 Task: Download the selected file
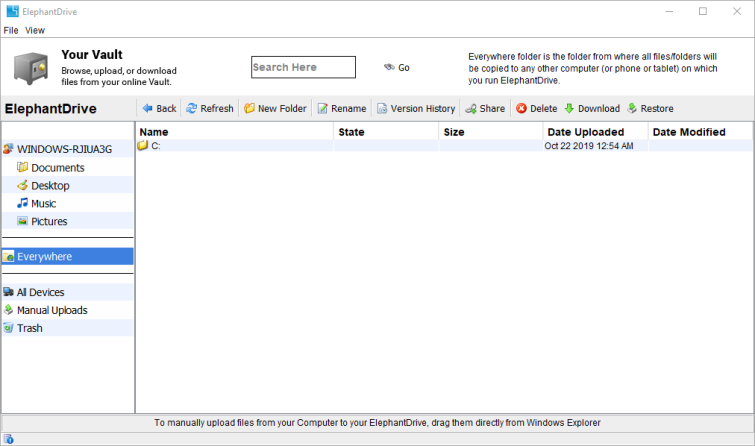[592, 108]
